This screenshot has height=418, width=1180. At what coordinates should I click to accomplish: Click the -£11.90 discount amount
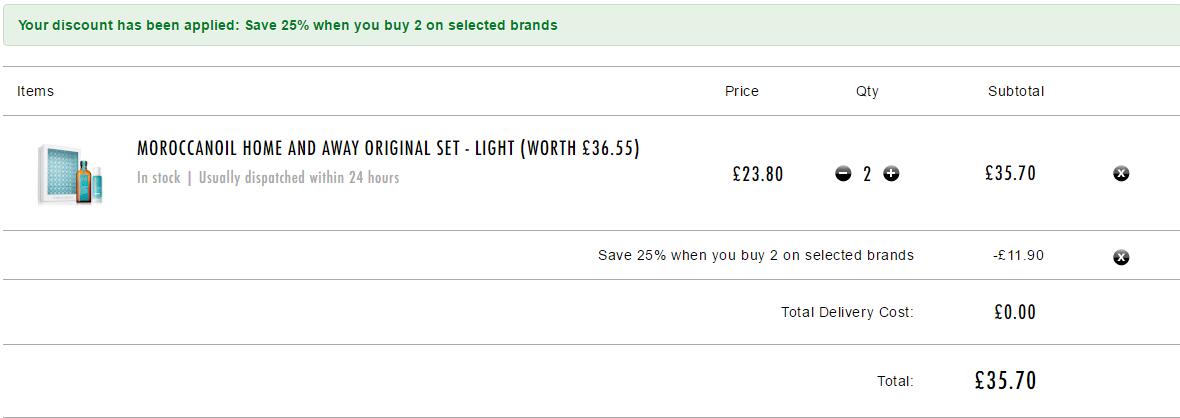tap(1018, 255)
